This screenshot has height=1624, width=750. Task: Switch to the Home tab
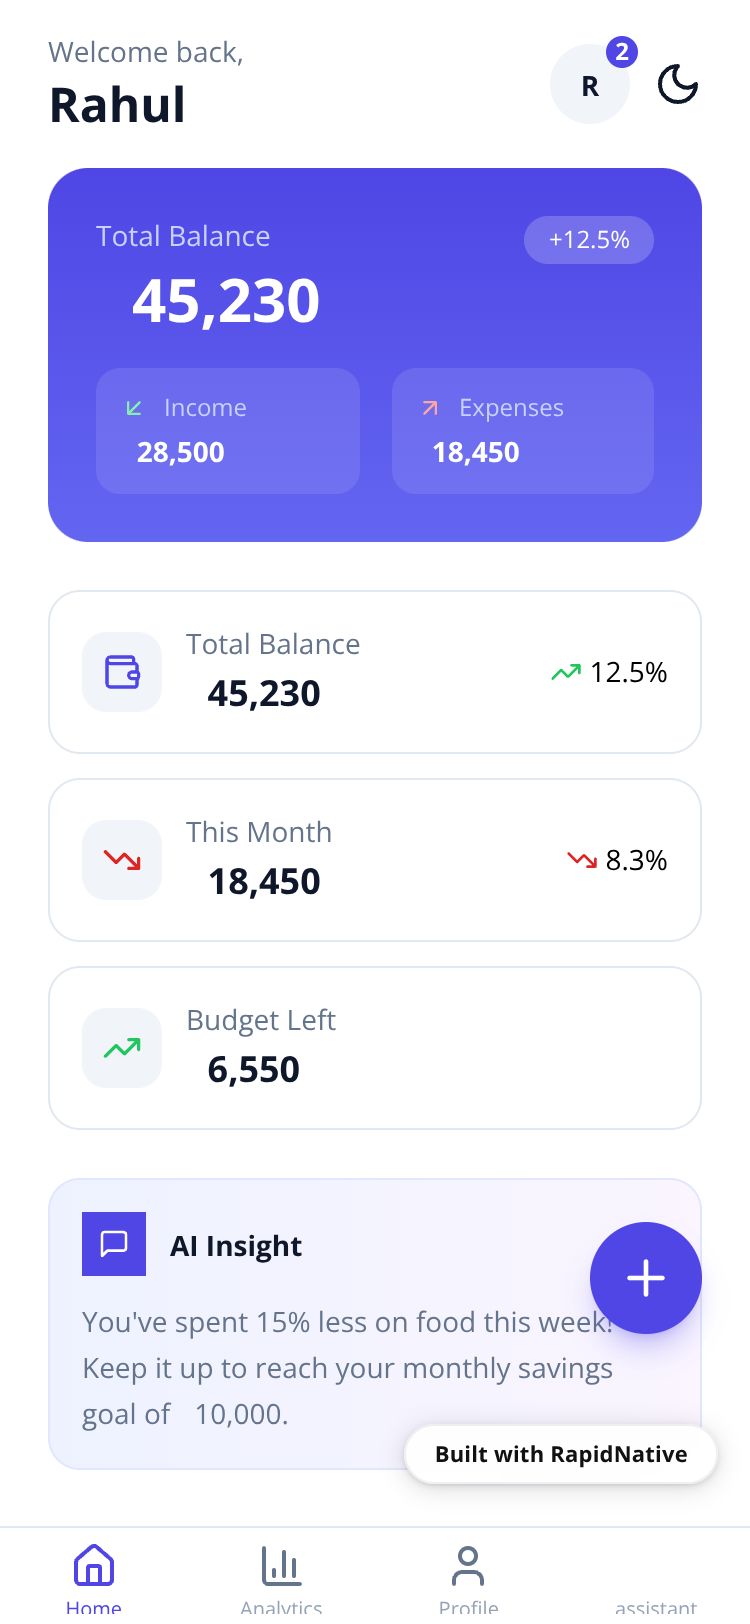(x=94, y=1575)
